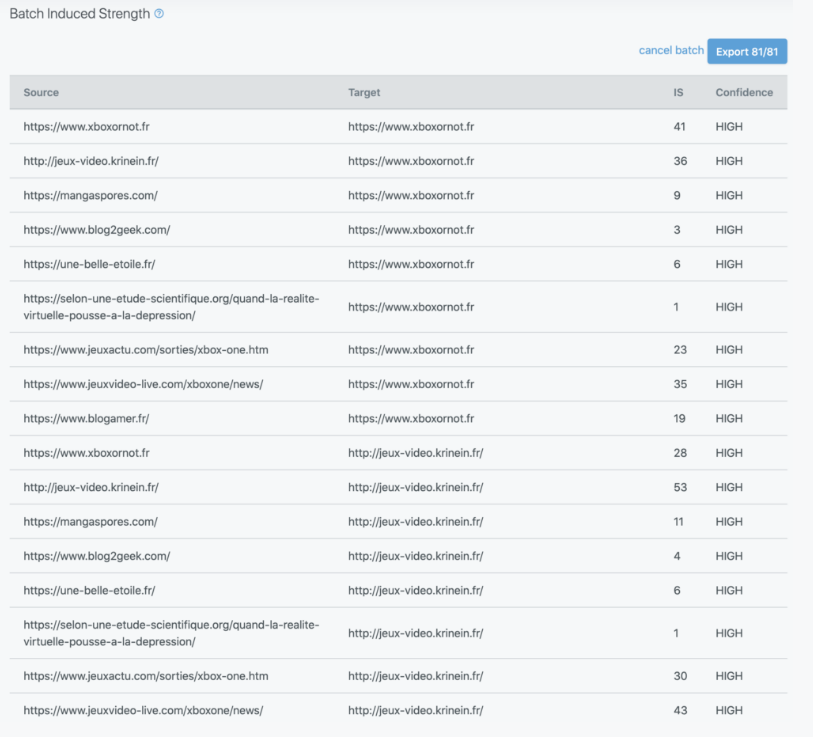813x737 pixels.
Task: Open the target link in the first row
Action: coord(412,126)
